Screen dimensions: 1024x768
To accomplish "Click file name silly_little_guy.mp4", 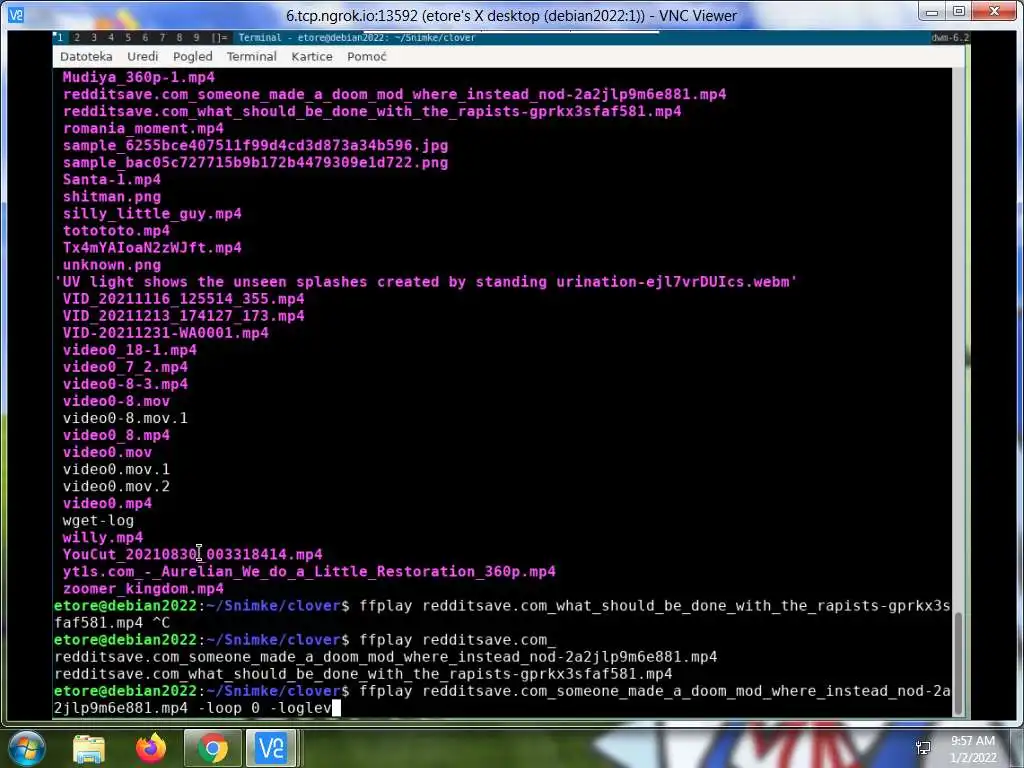I will [152, 214].
